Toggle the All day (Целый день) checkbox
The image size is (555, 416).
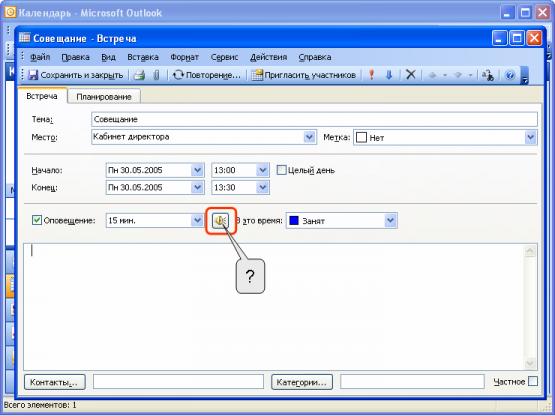click(281, 170)
